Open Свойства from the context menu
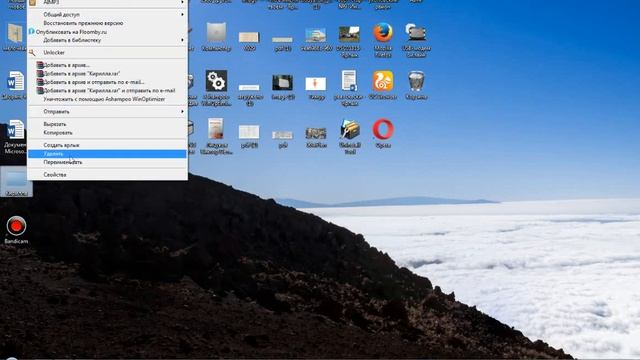Viewport: 640px width, 360px height. coord(107,175)
